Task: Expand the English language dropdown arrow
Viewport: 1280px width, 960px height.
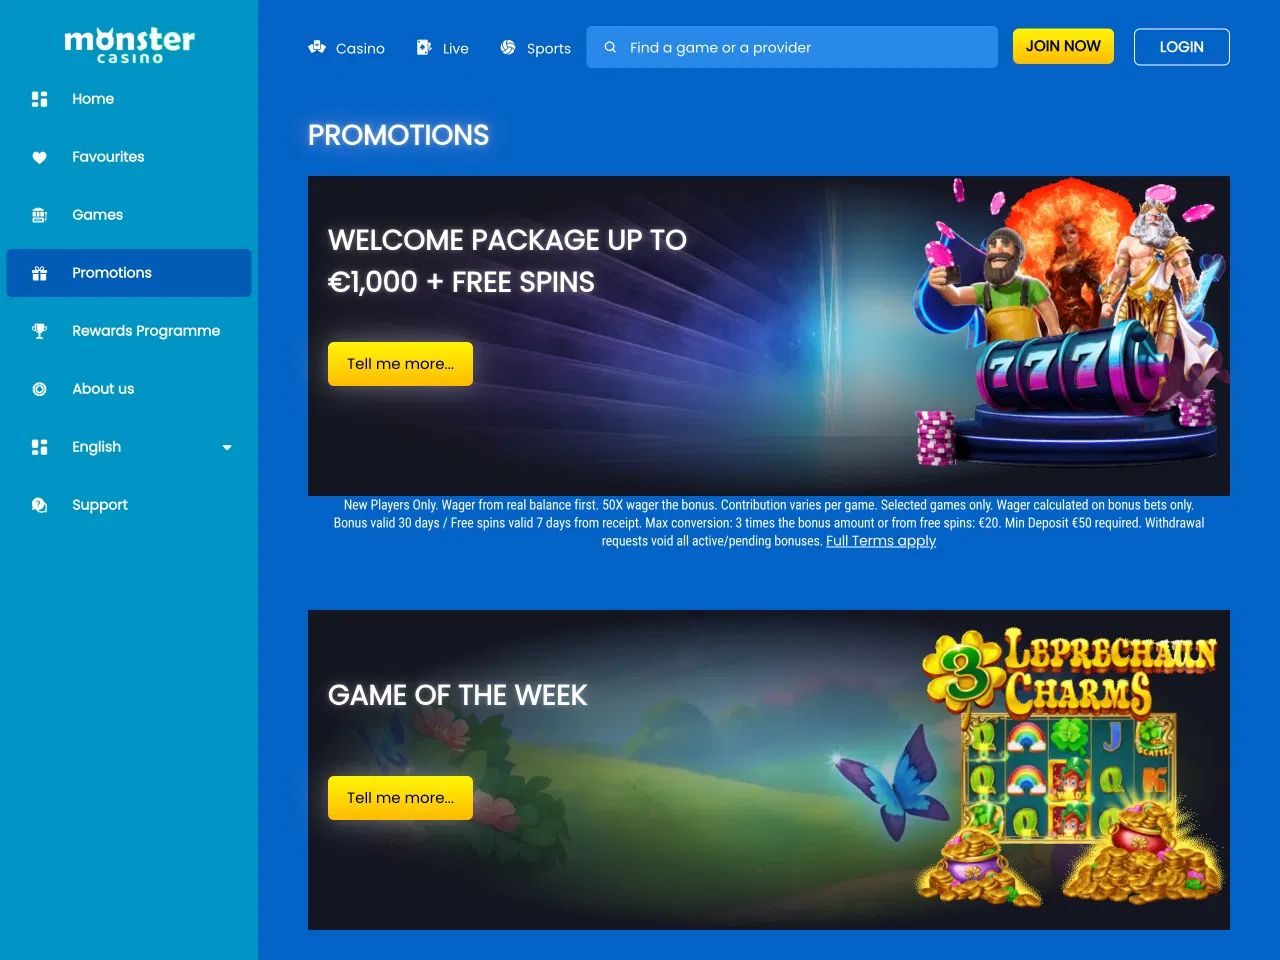Action: click(x=227, y=448)
